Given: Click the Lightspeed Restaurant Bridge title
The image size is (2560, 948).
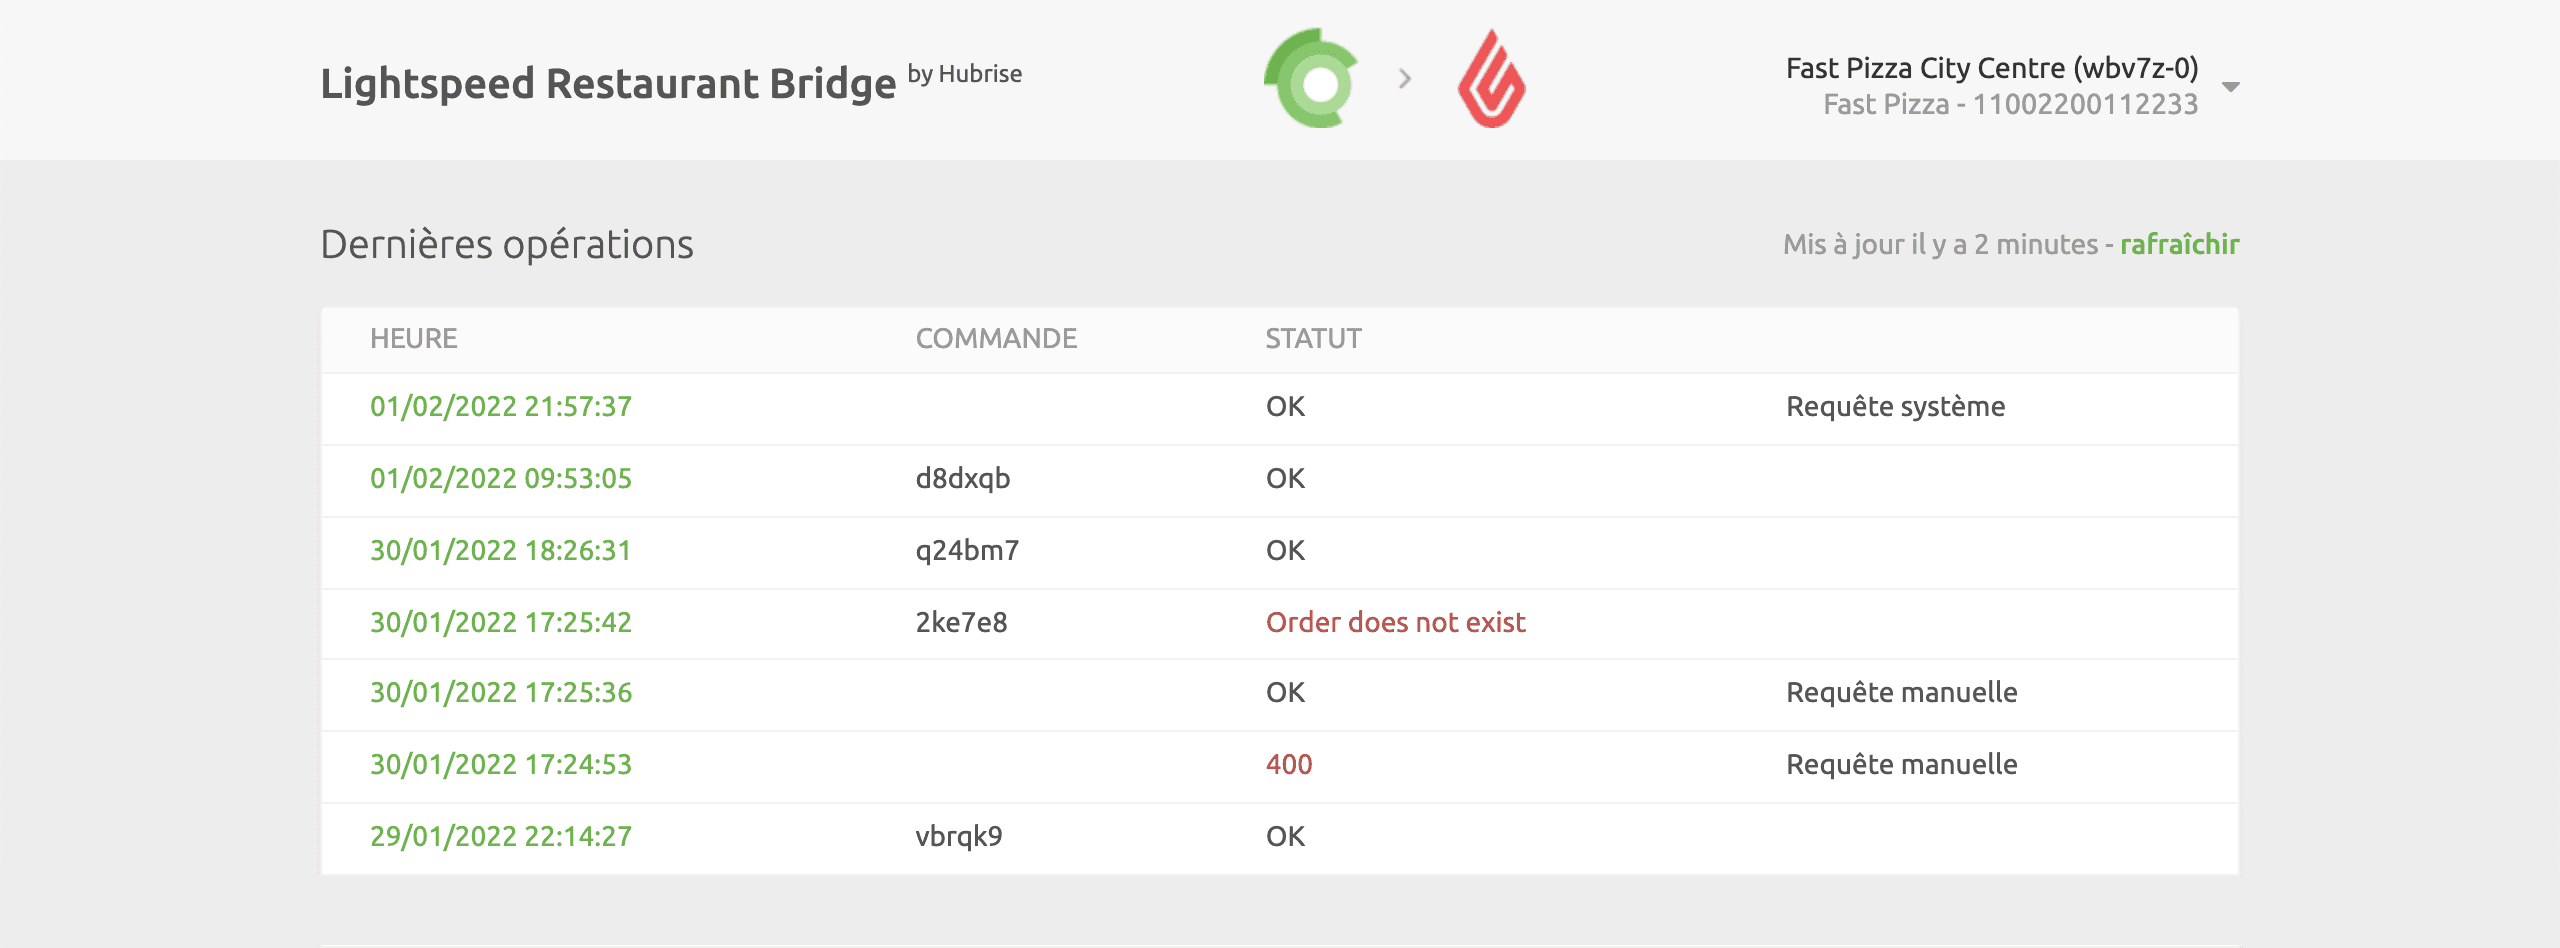Looking at the screenshot, I should pos(608,83).
